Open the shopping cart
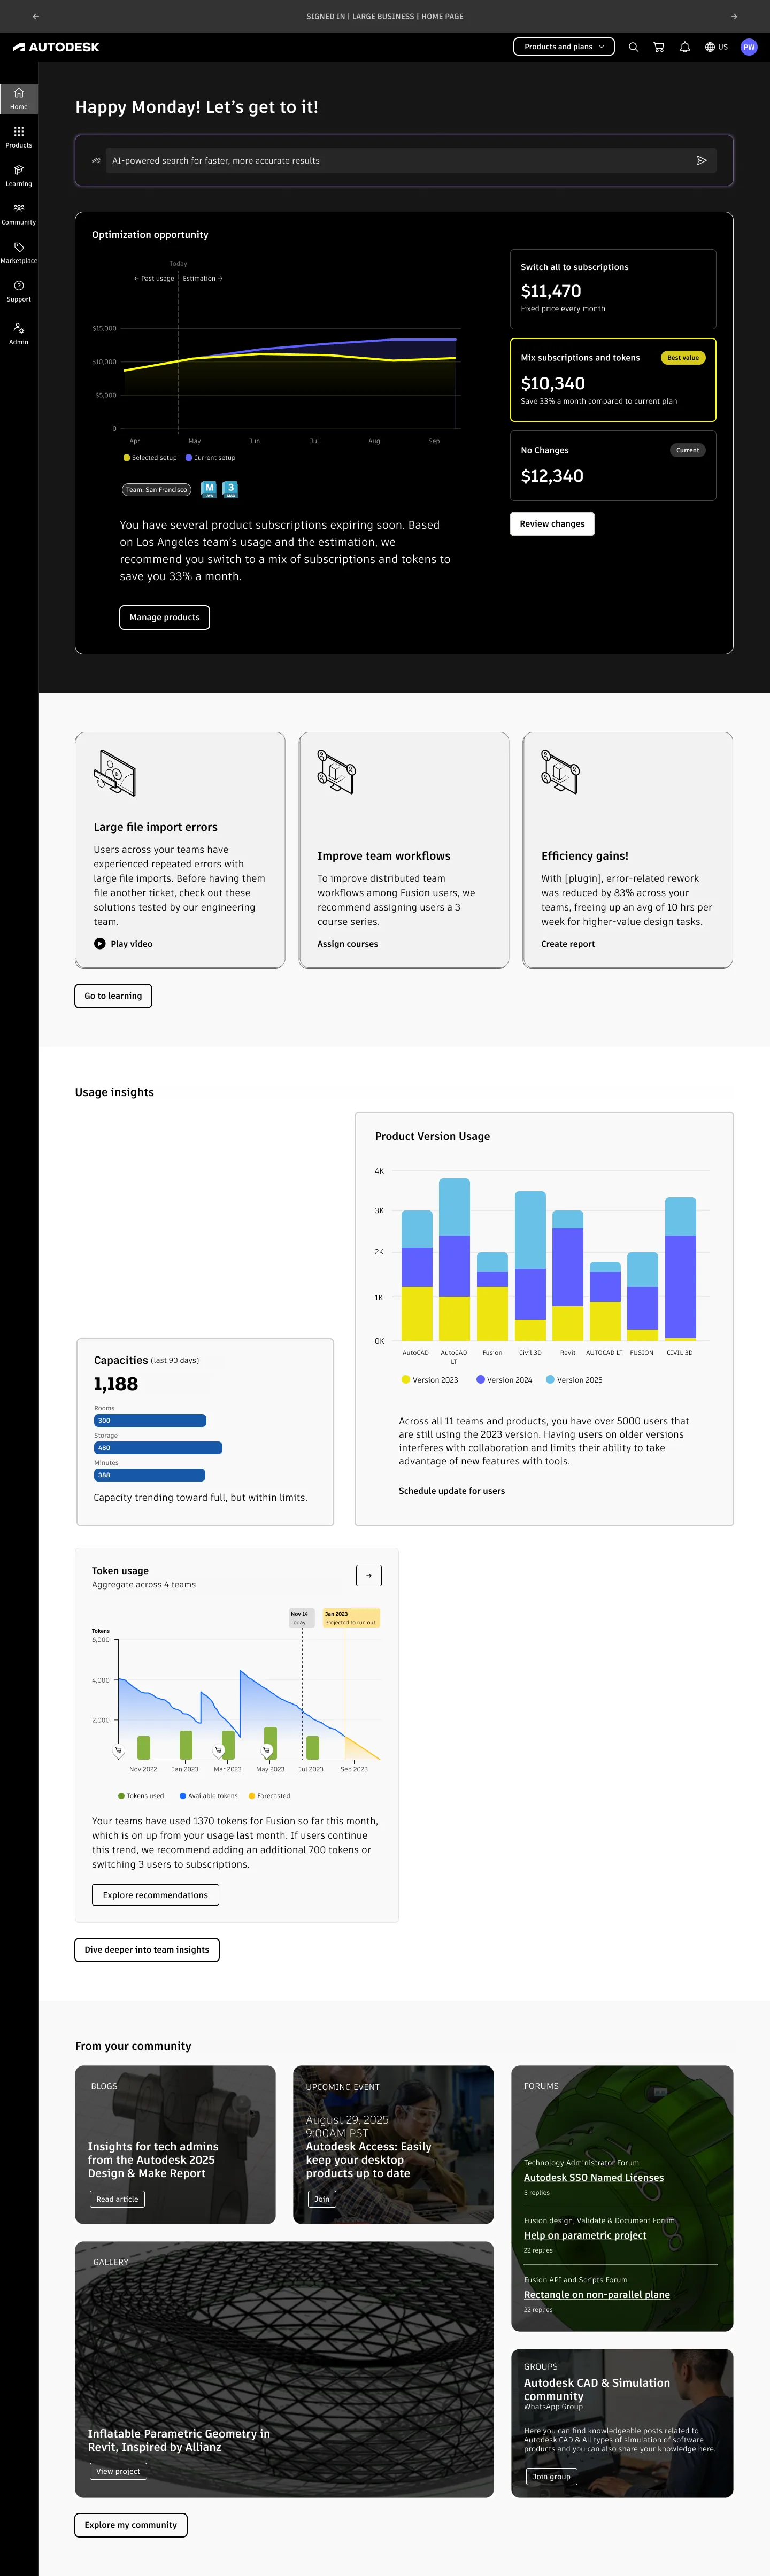This screenshot has width=770, height=2576. pyautogui.click(x=659, y=47)
